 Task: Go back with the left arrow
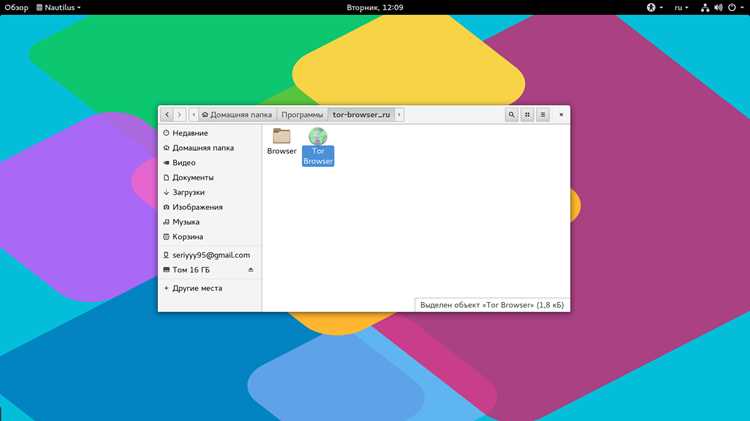167,115
